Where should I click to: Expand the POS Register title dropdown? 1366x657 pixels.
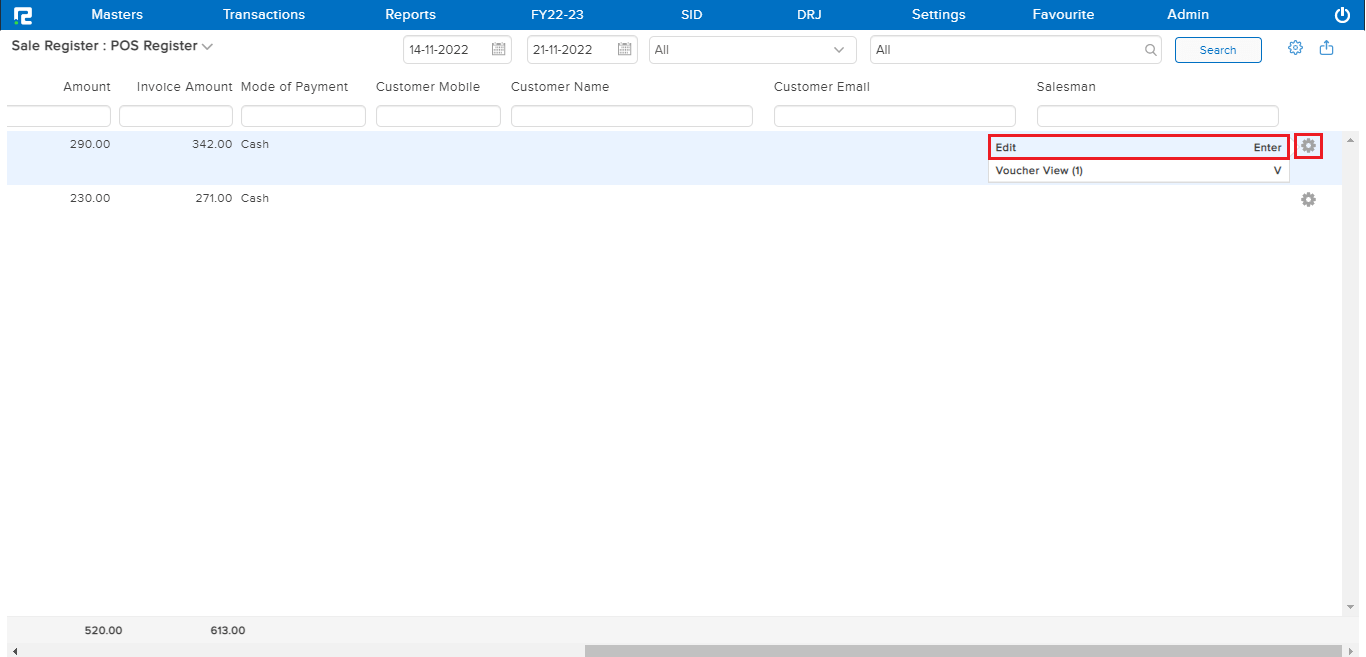[x=207, y=47]
